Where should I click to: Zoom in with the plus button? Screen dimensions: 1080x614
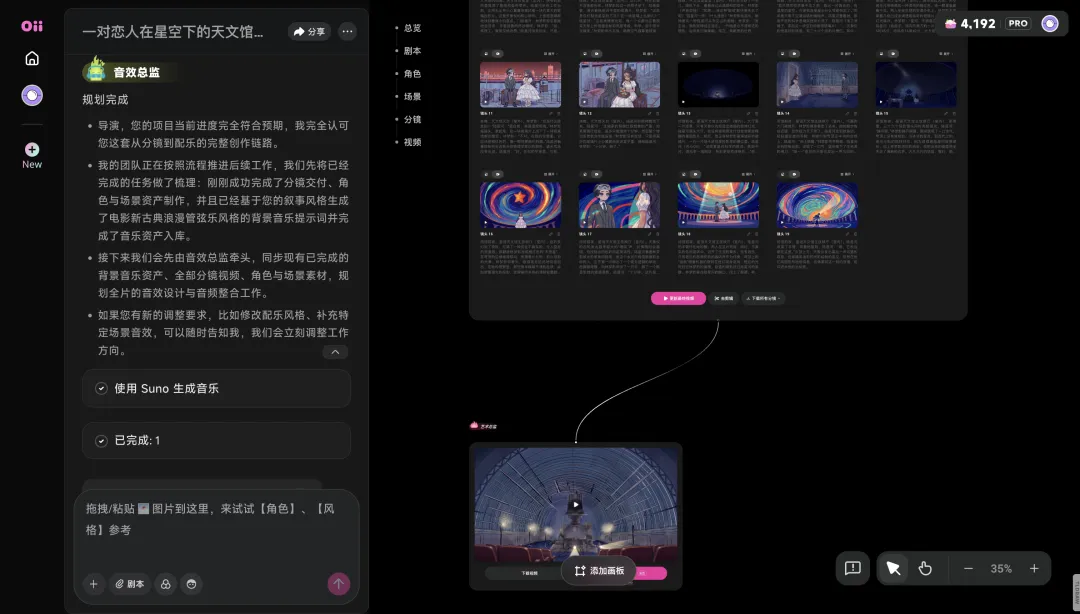click(x=1034, y=569)
